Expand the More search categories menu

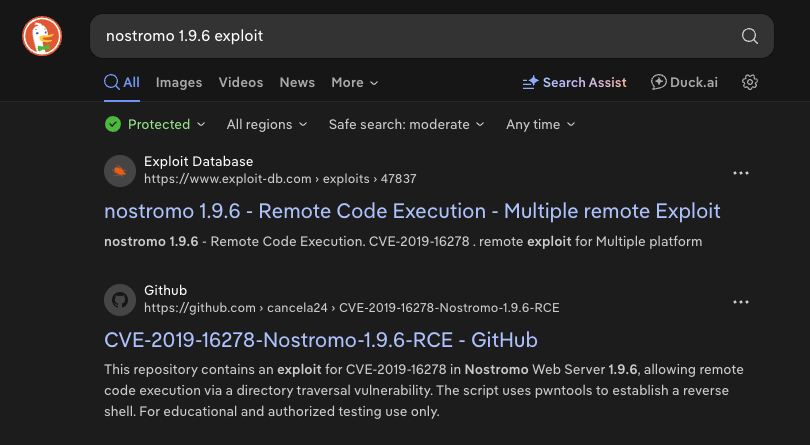pos(354,82)
